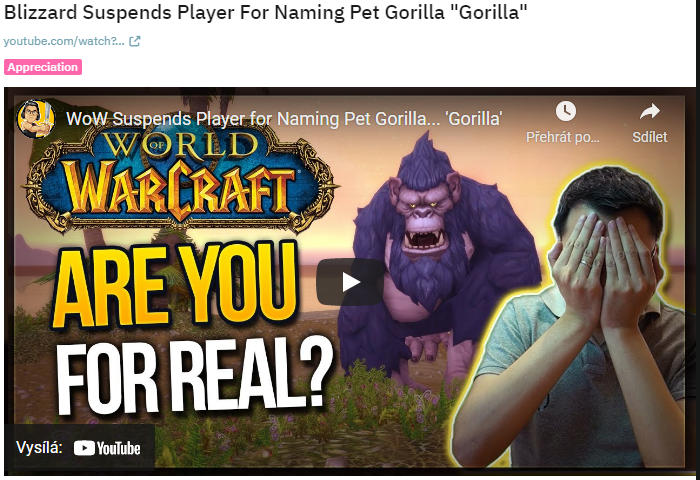Image resolution: width=700 pixels, height=480 pixels.
Task: Click the yellow 'ARE YOU' text in thumbnail
Action: click(x=174, y=287)
